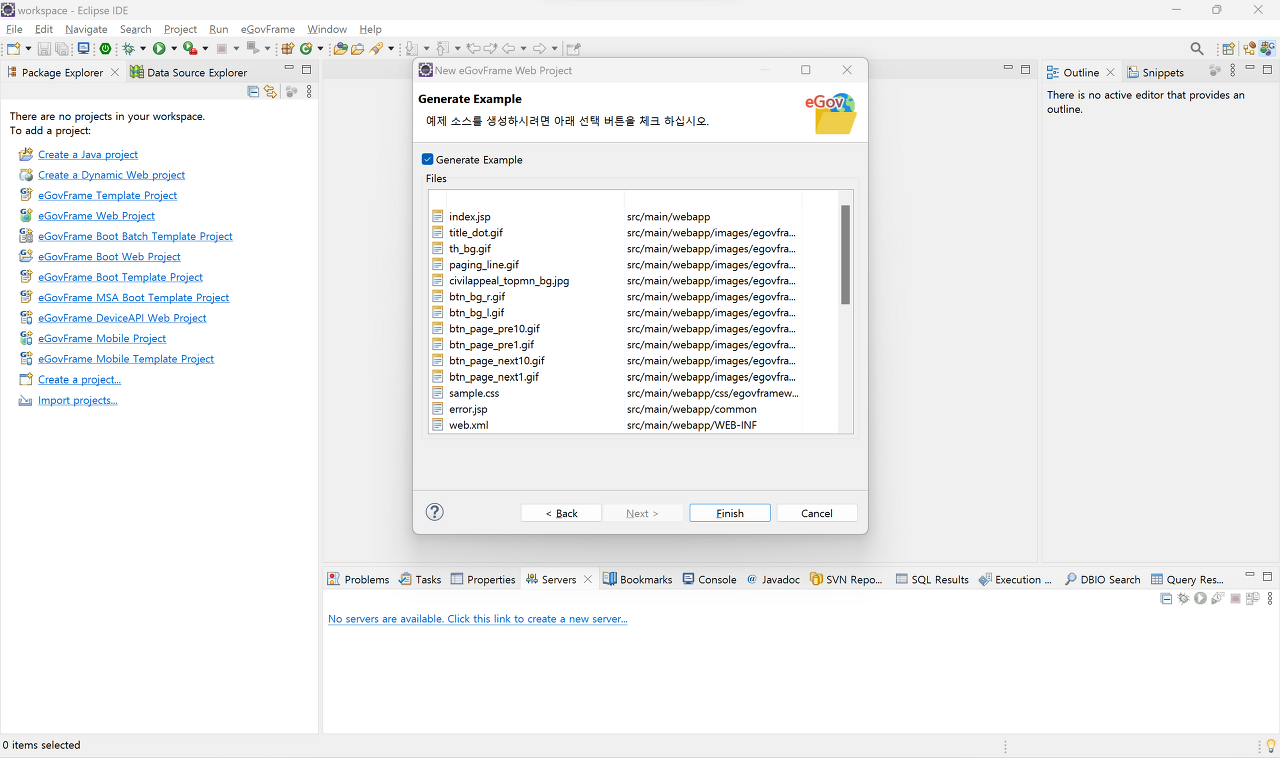Click the Servers view collapse all icon
The width and height of the screenshot is (1280, 758).
point(1166,598)
